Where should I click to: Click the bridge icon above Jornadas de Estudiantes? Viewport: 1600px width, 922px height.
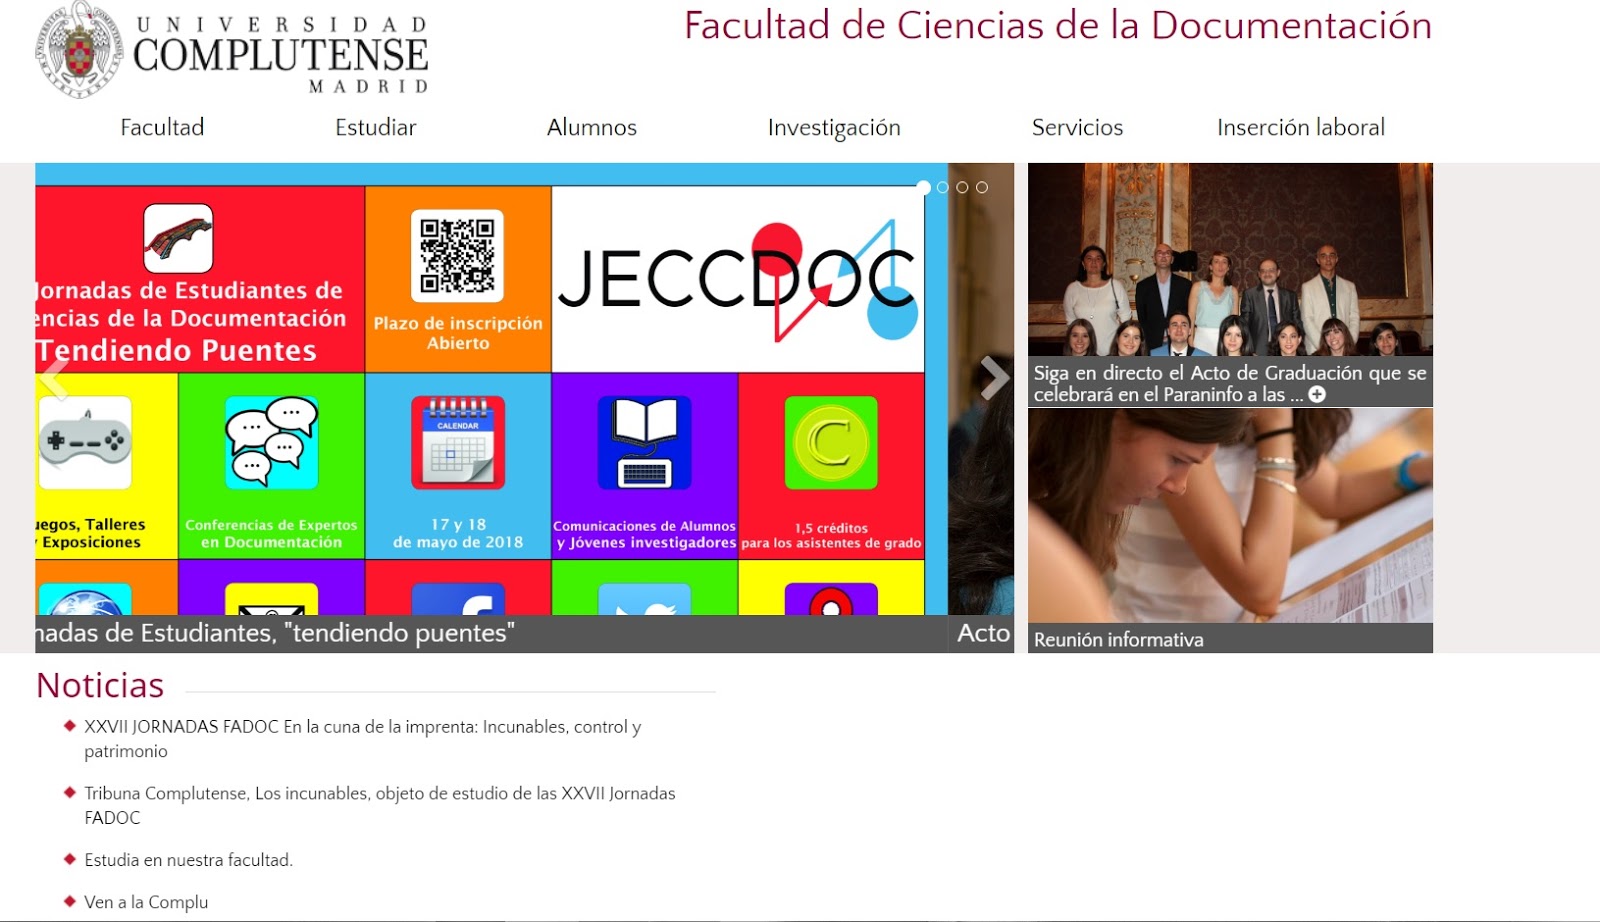tap(178, 238)
